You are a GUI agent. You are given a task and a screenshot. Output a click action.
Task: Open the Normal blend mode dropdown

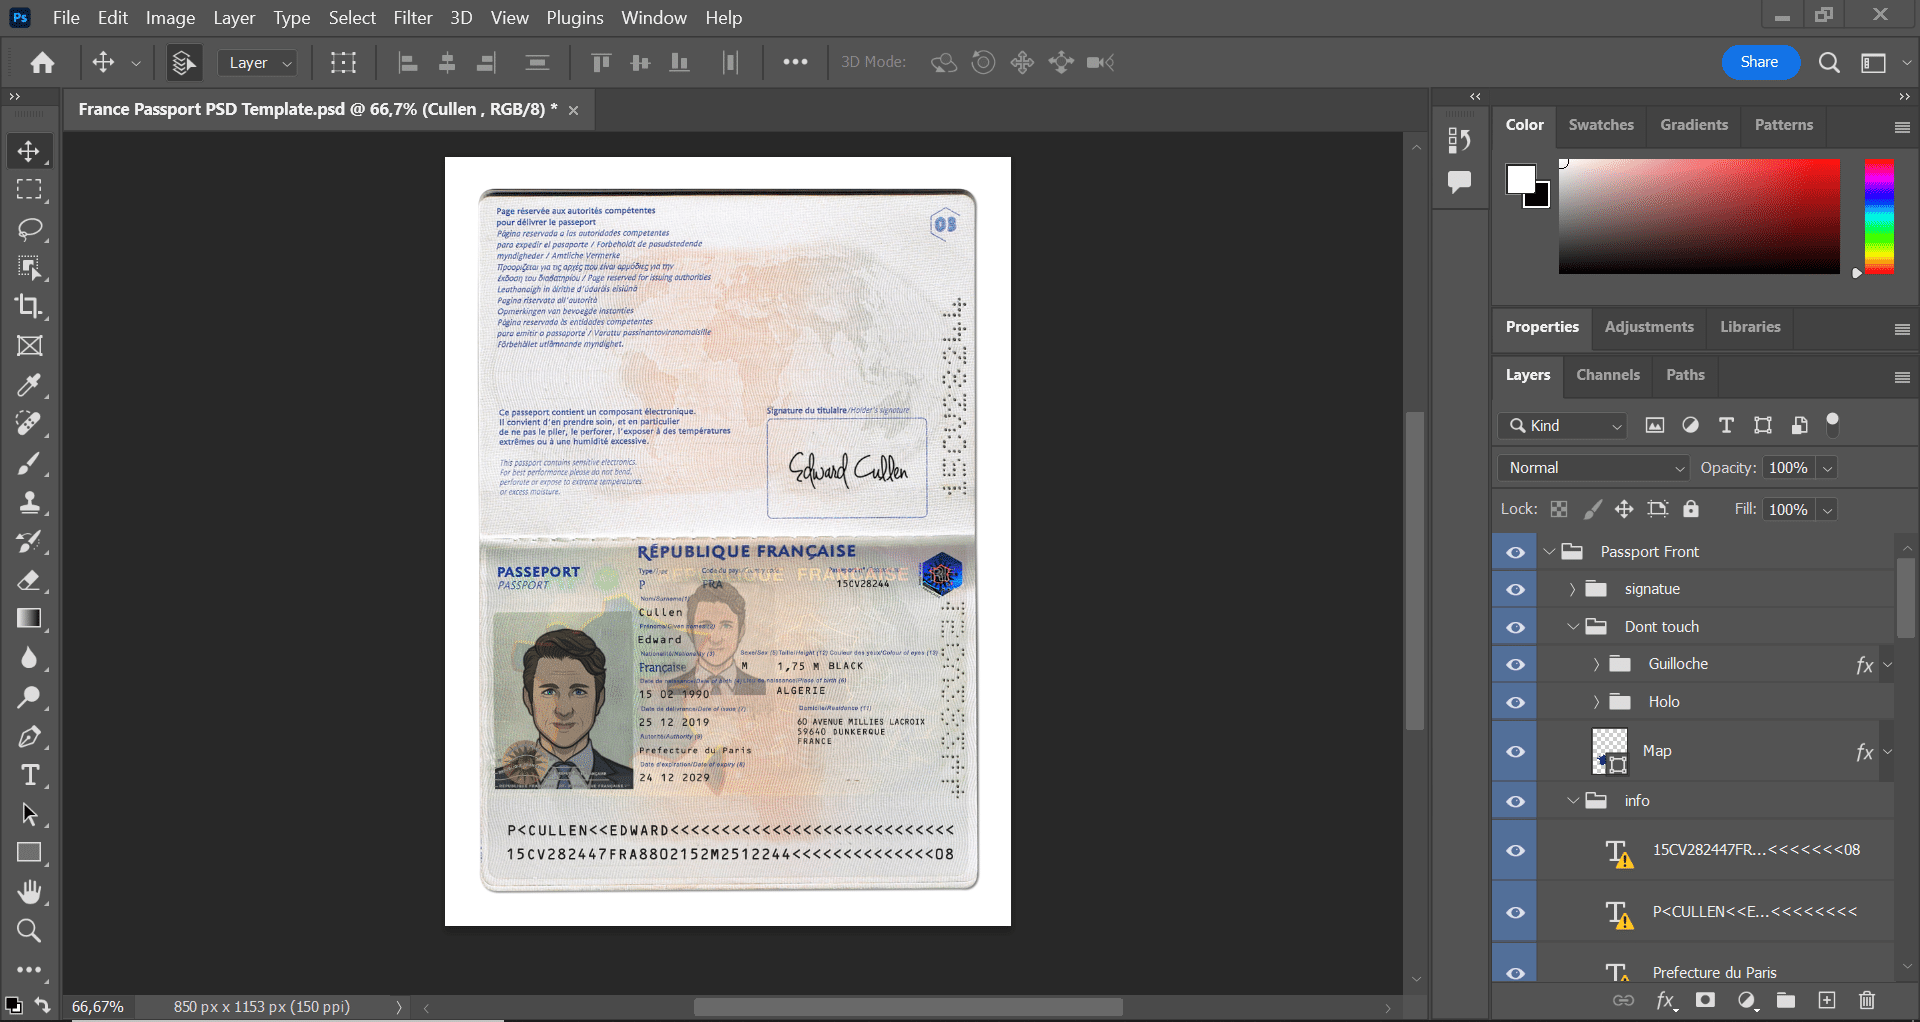(1593, 468)
